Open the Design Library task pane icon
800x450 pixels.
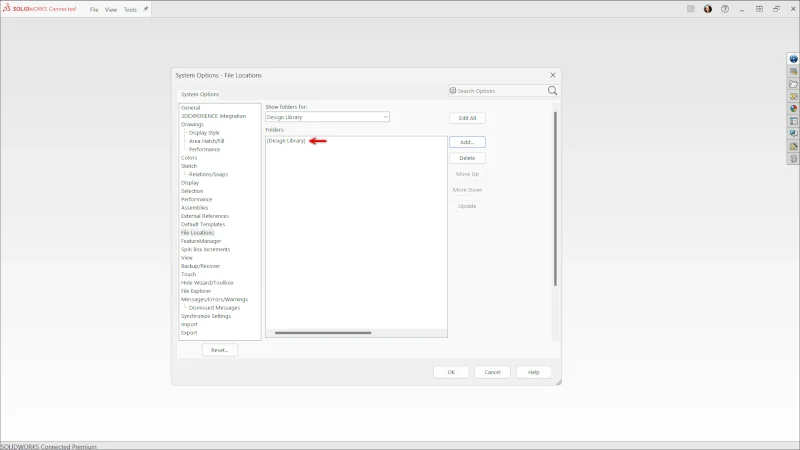[x=793, y=72]
